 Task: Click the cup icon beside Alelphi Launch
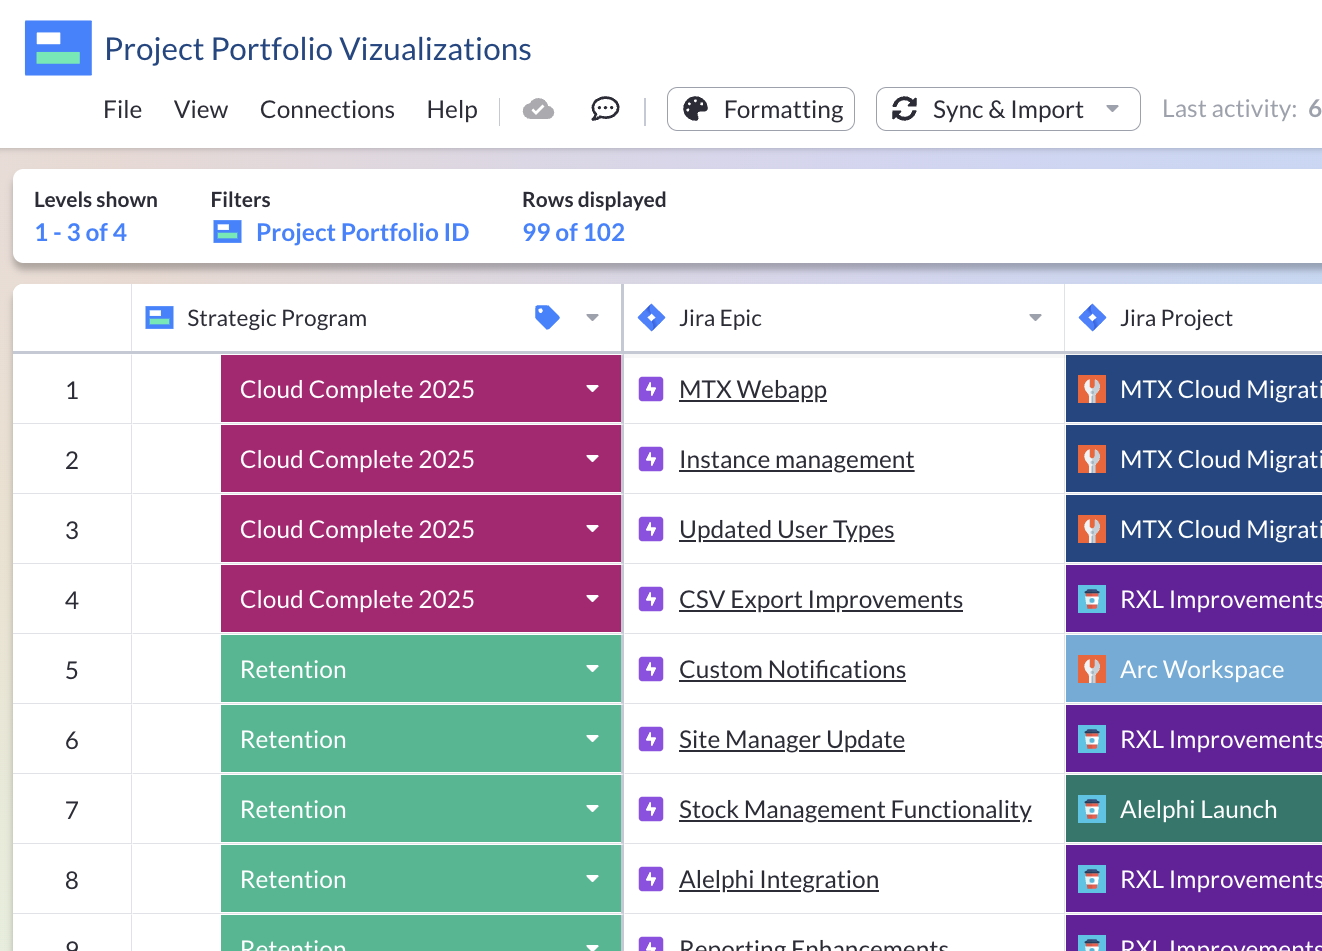click(x=1092, y=809)
